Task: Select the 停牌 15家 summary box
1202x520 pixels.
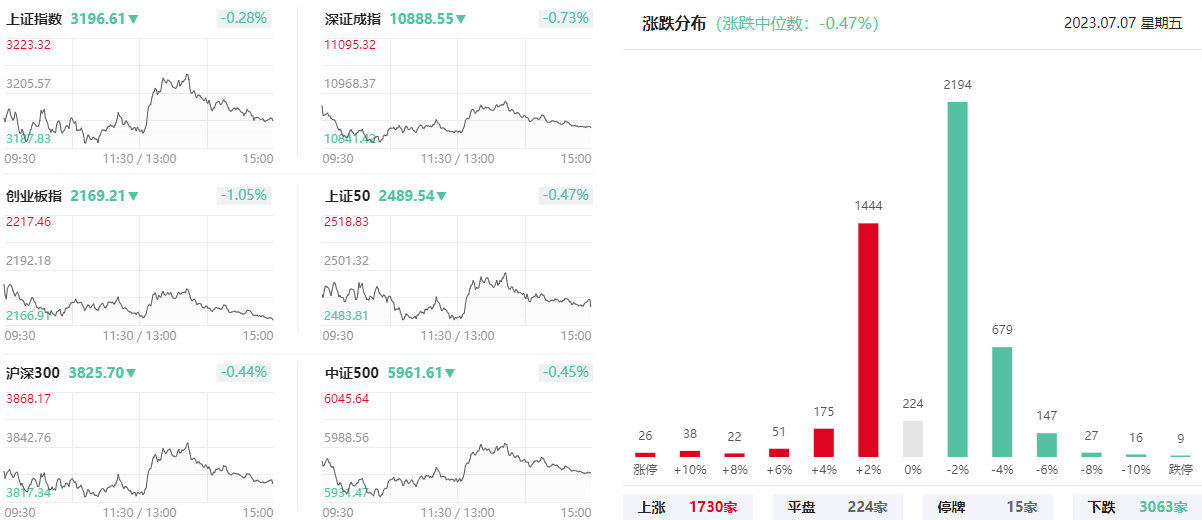Action: pos(988,507)
